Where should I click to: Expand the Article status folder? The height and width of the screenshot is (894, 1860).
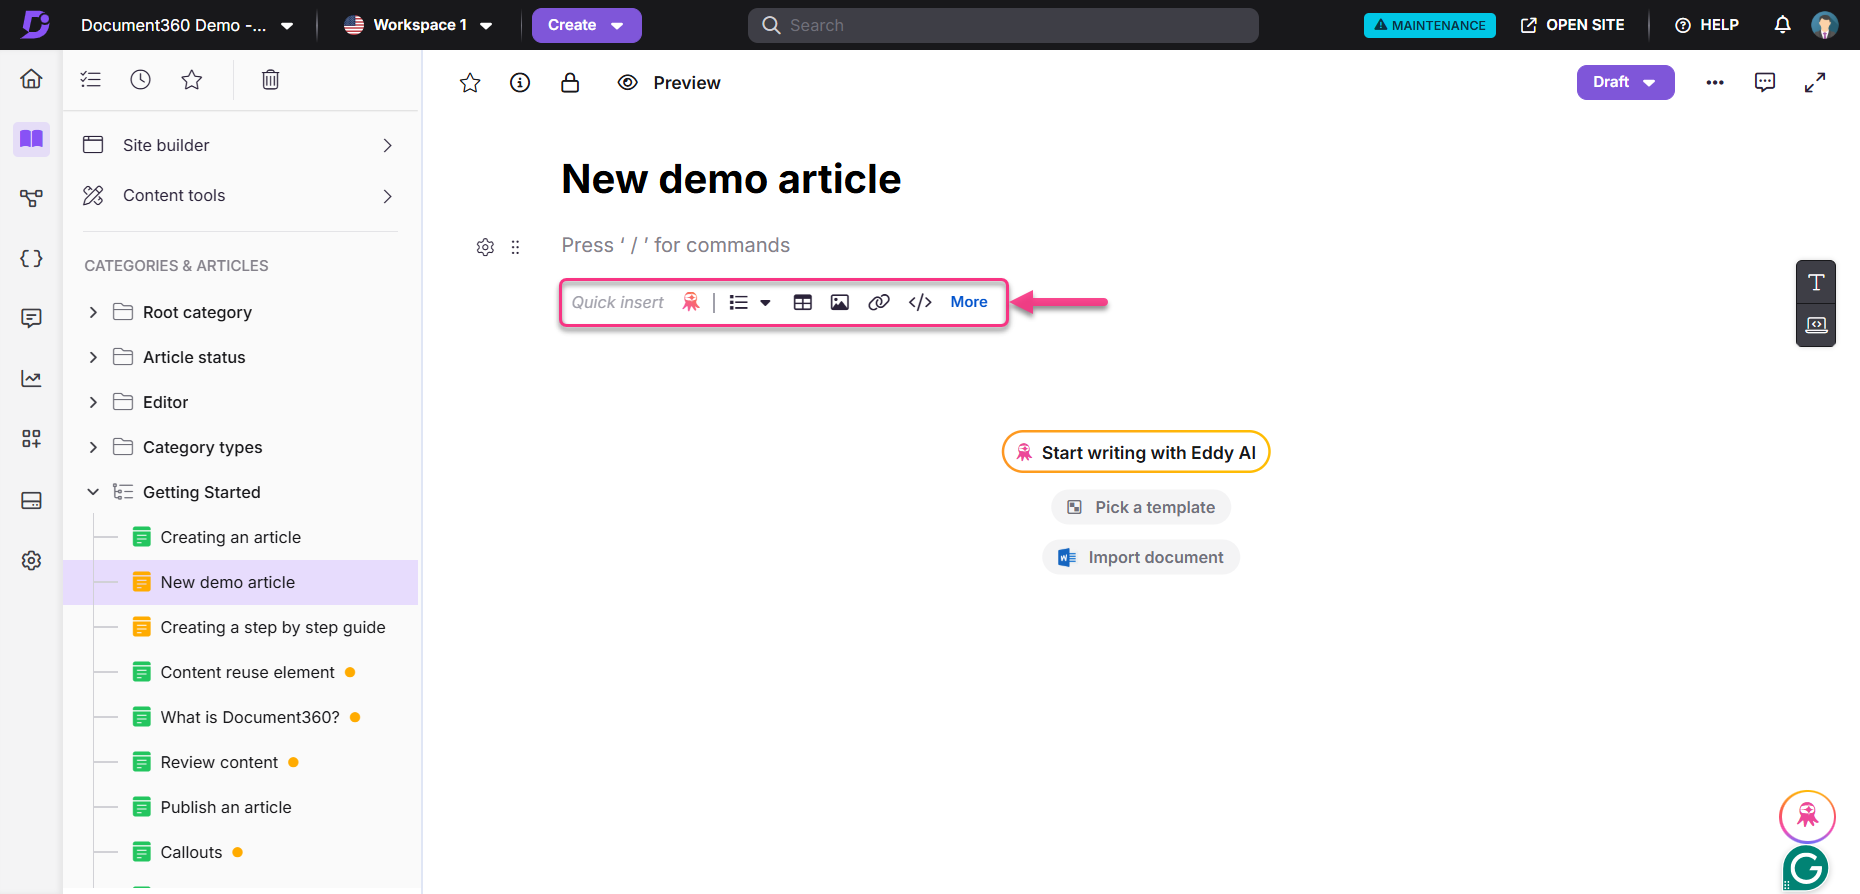pos(93,357)
